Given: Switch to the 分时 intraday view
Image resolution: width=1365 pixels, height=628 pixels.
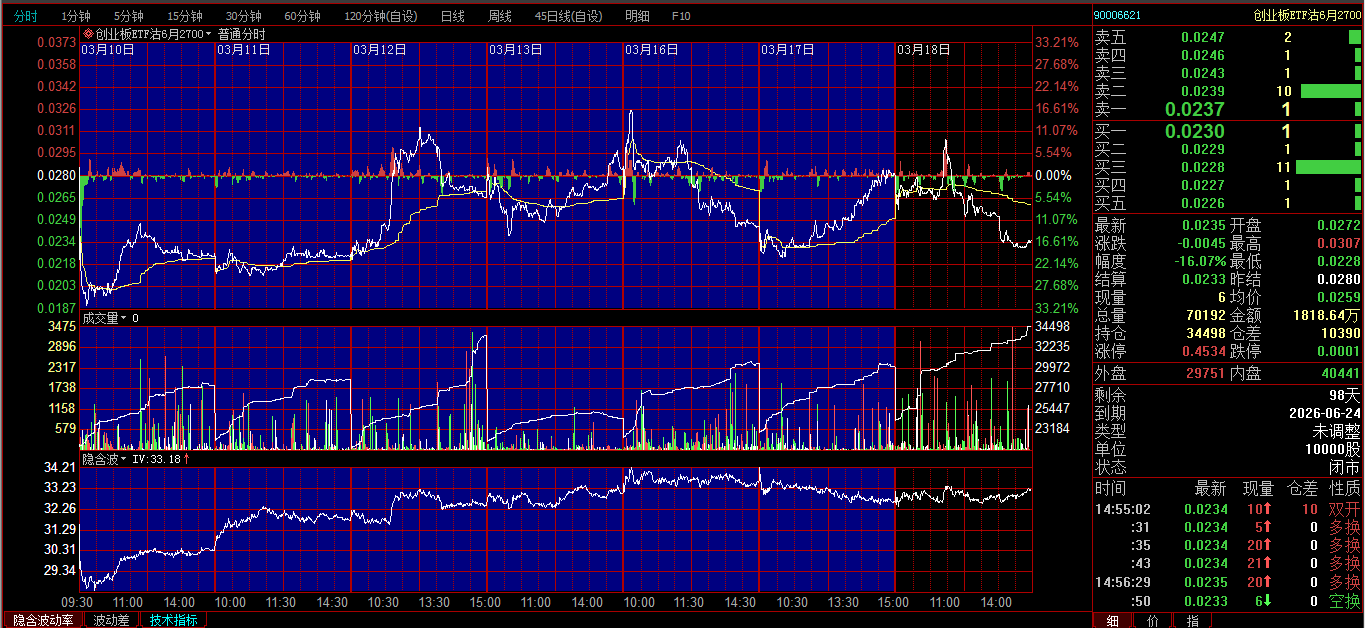Looking at the screenshot, I should pyautogui.click(x=26, y=17).
